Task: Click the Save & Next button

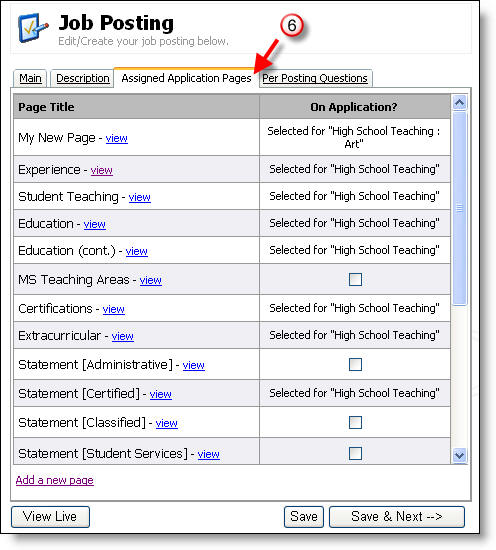Action: click(397, 516)
